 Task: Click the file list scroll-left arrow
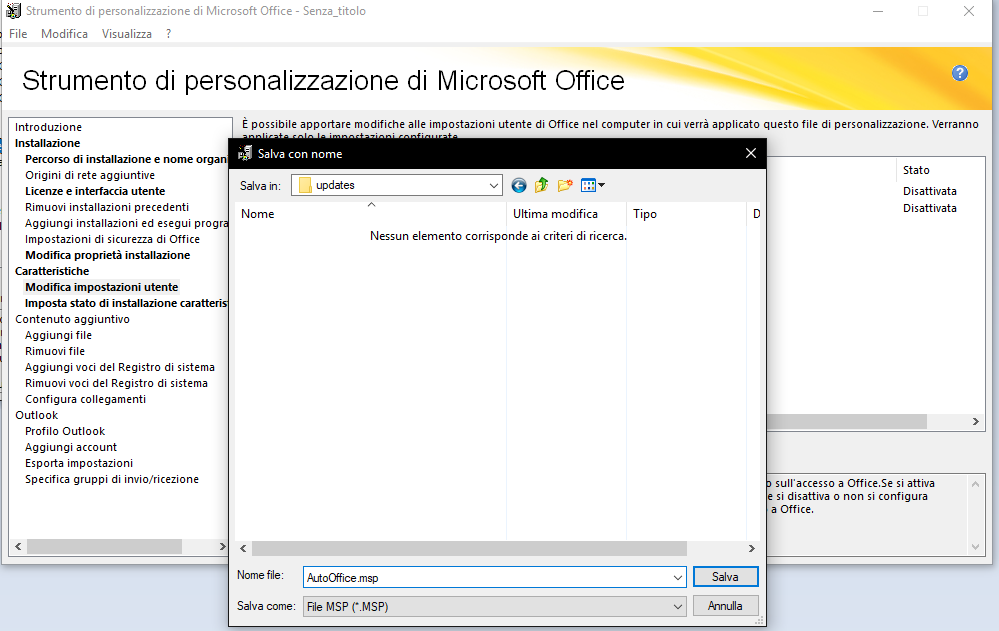pyautogui.click(x=243, y=548)
